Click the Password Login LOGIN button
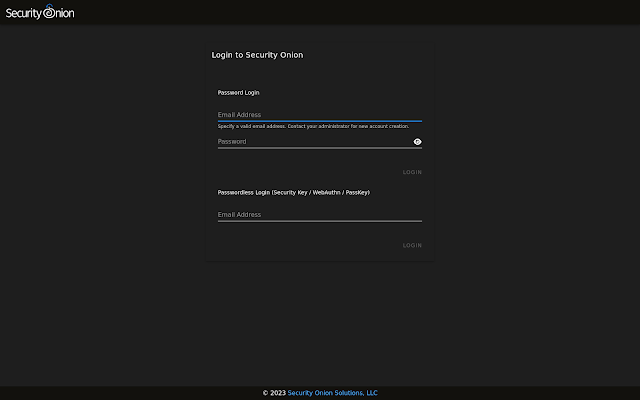 click(x=412, y=172)
